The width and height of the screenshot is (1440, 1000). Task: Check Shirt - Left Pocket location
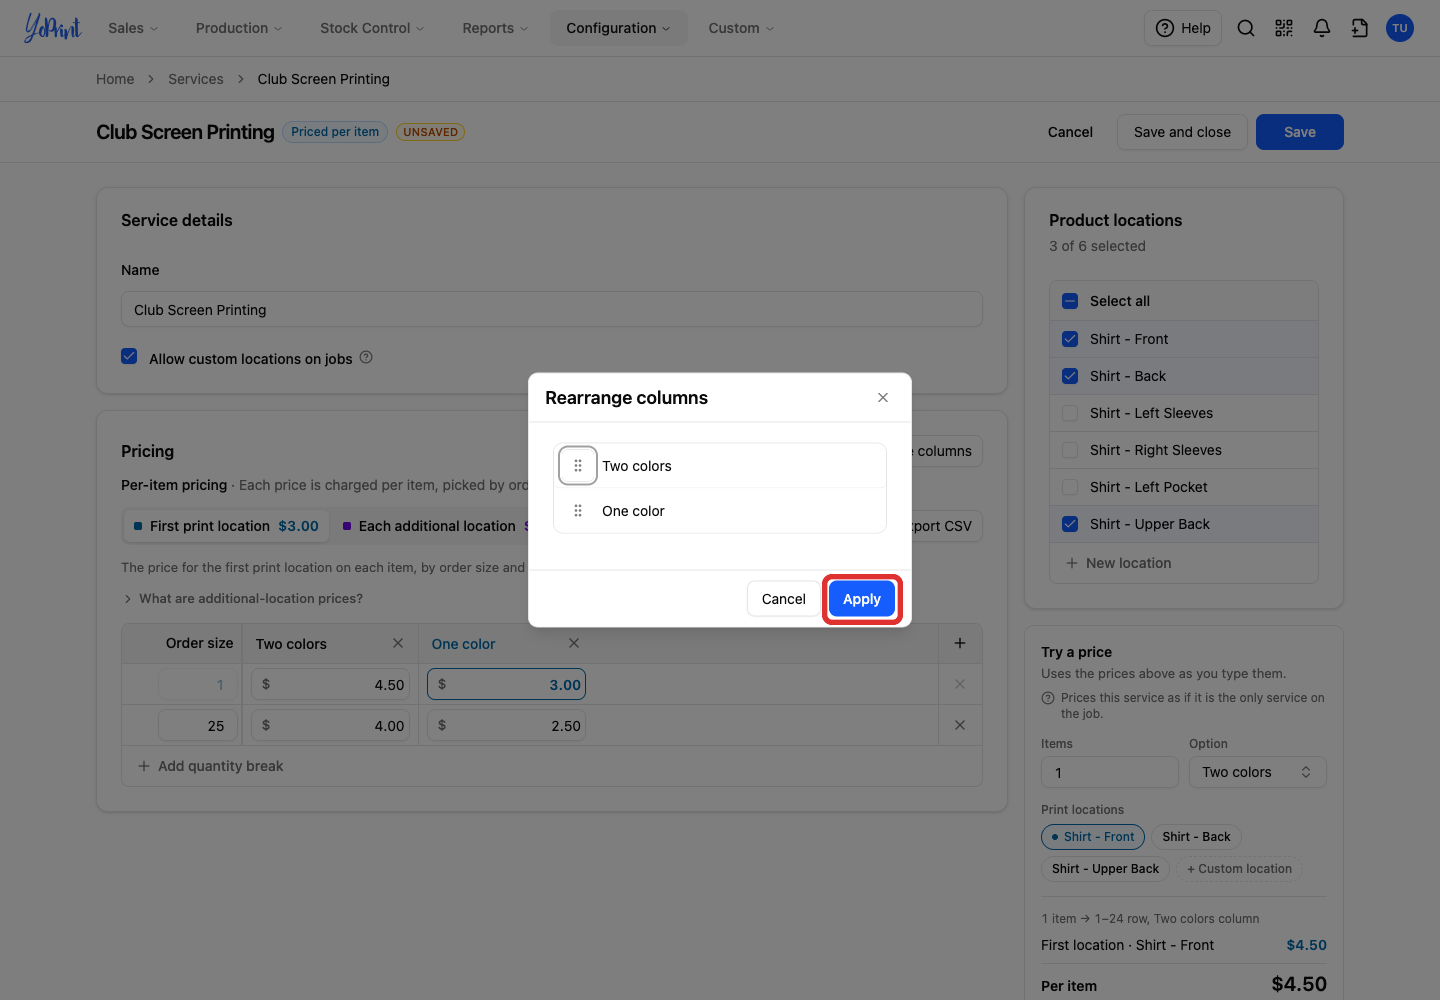[x=1070, y=487]
